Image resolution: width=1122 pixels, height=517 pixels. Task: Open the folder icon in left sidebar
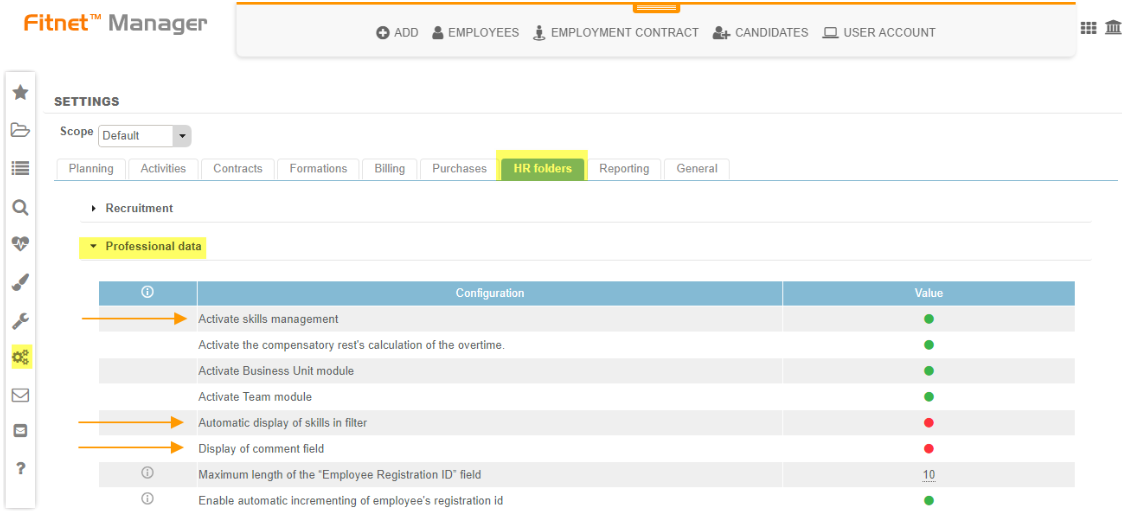click(x=20, y=130)
